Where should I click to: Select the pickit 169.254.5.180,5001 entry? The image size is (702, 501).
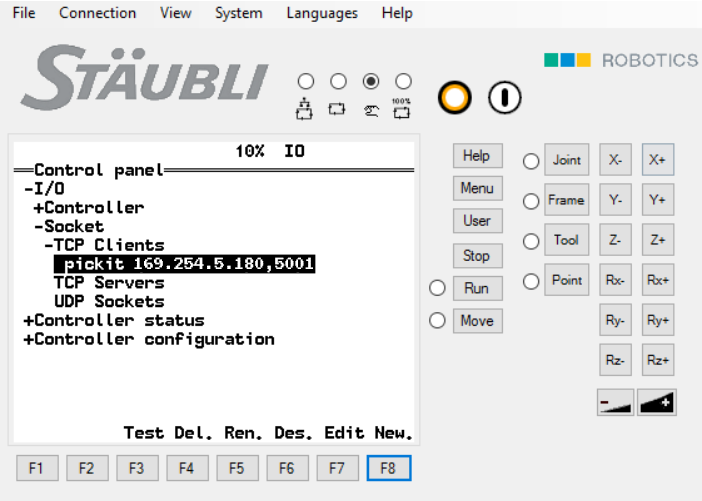[x=184, y=264]
